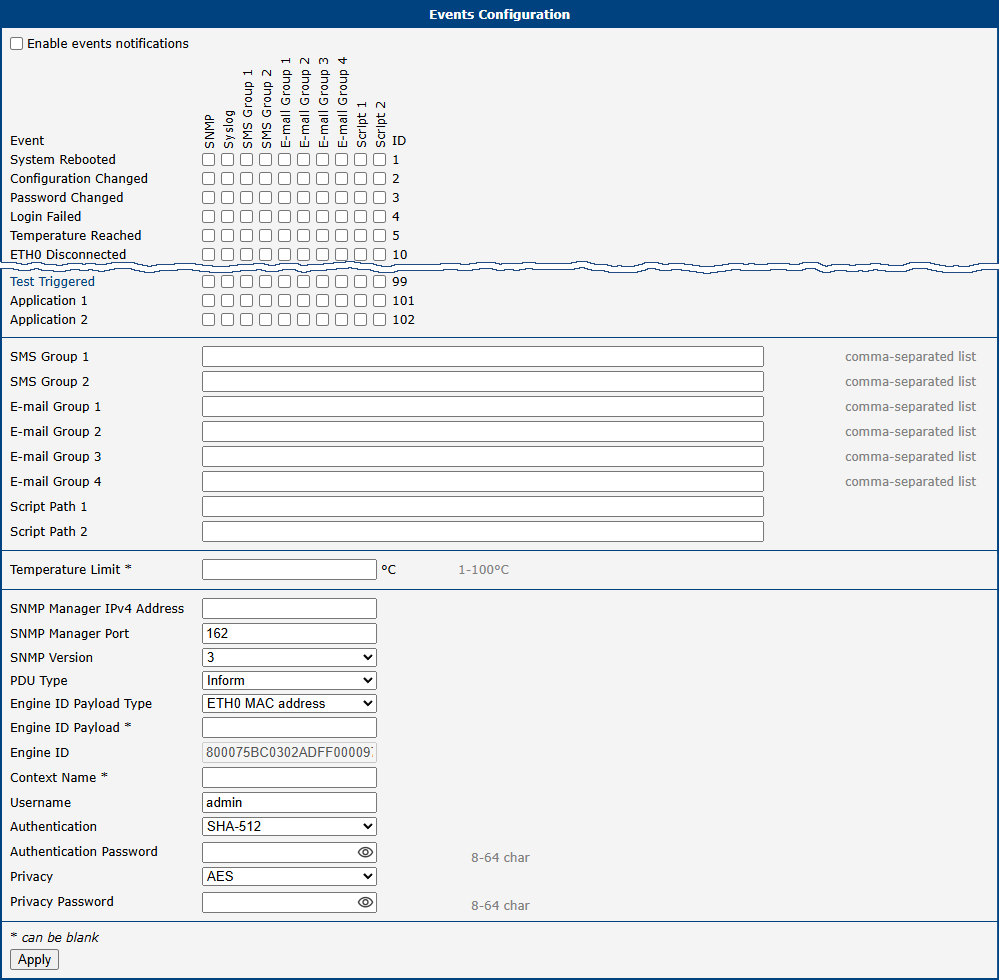This screenshot has width=999, height=980.
Task: Focus the E-mail Group 1 input field
Action: pos(483,407)
